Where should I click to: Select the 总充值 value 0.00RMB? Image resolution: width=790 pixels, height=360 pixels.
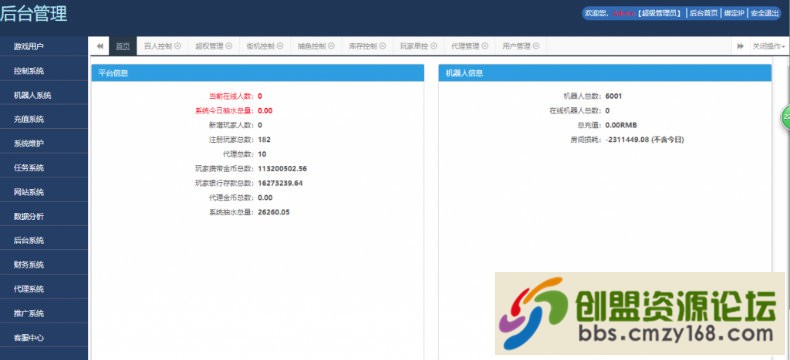click(x=621, y=125)
